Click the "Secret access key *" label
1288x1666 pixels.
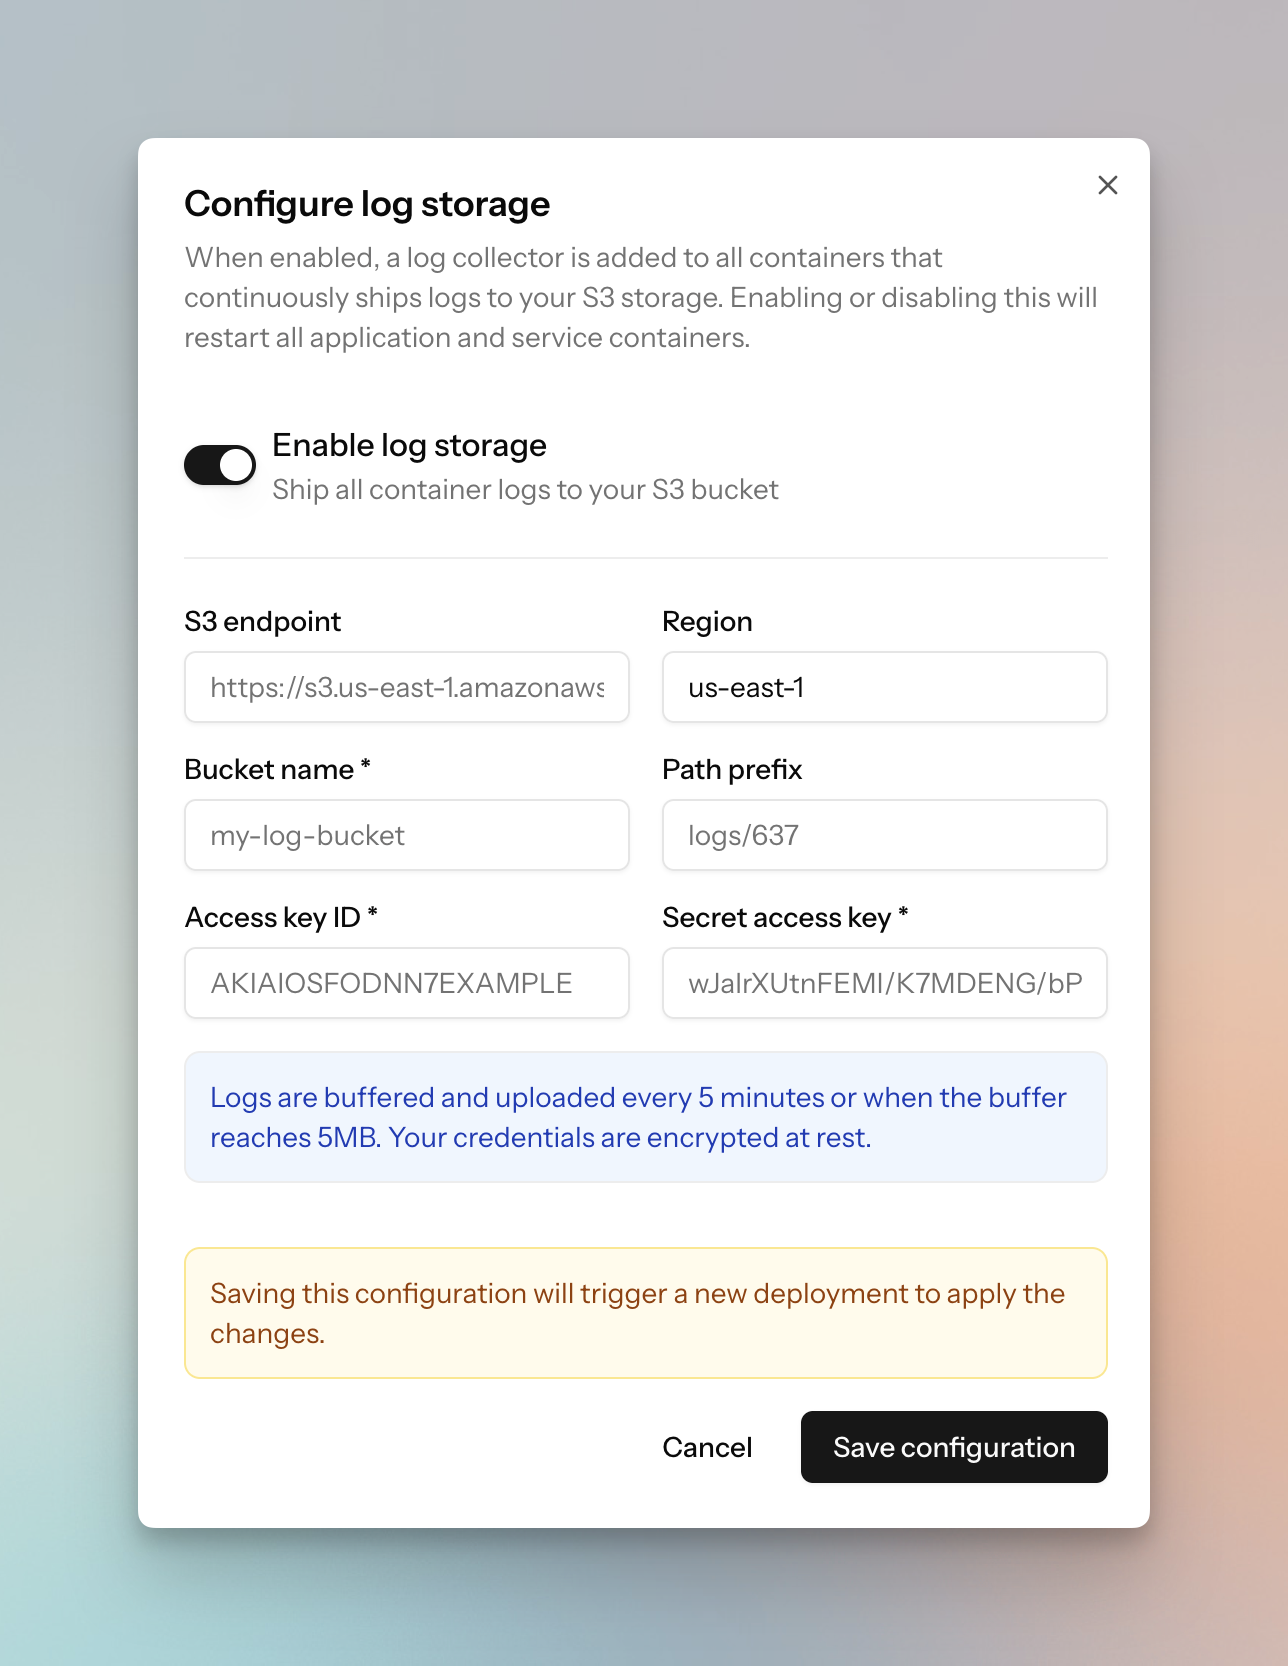(x=785, y=918)
